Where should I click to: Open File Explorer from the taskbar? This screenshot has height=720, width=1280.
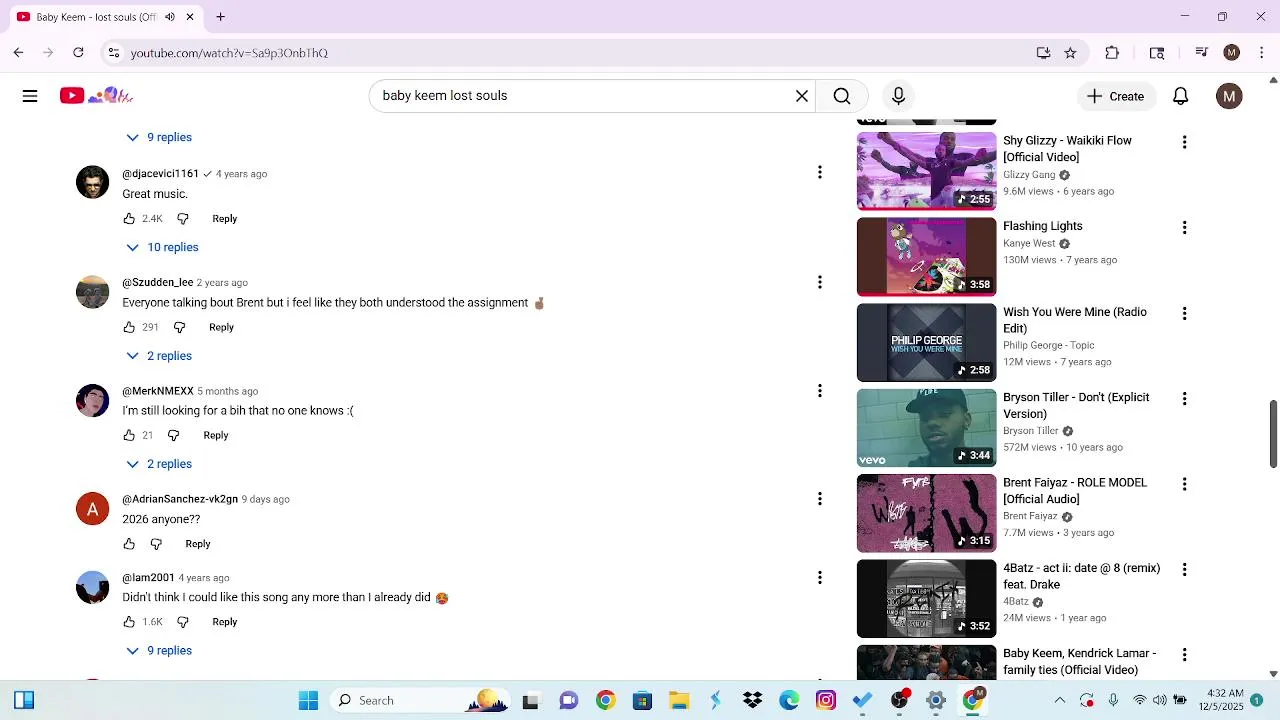click(679, 701)
